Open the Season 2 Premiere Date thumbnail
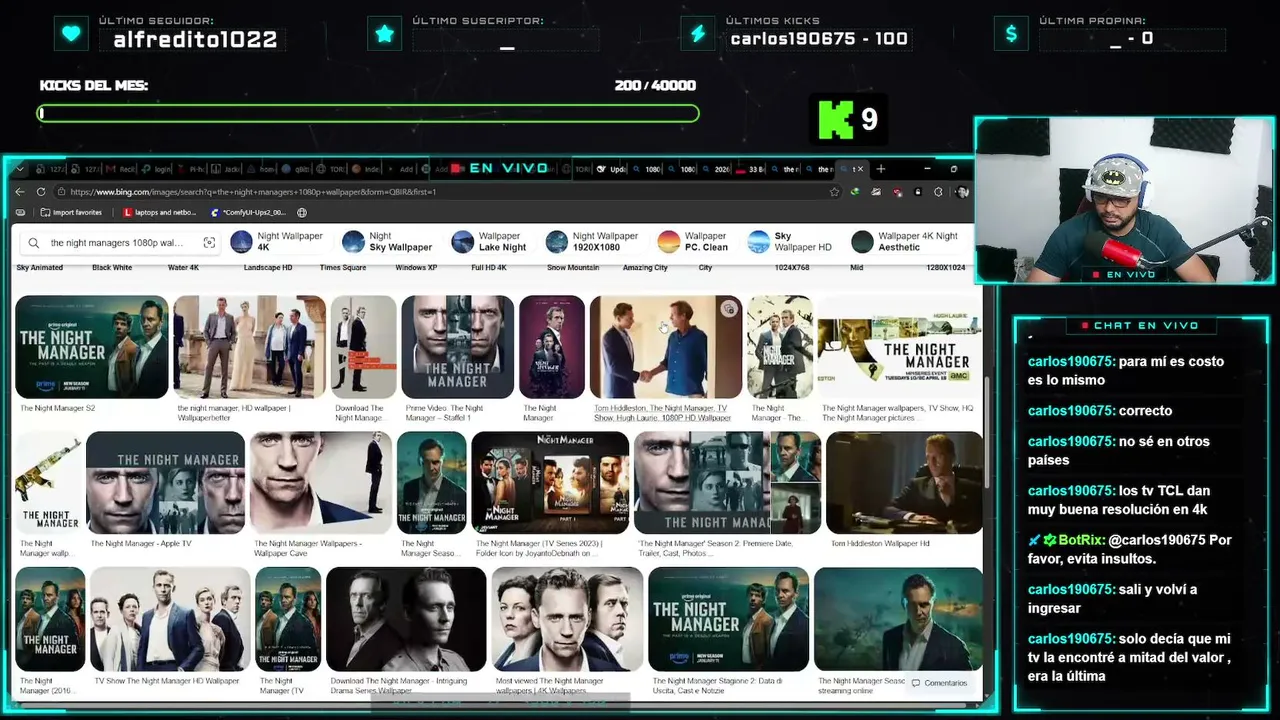Image resolution: width=1280 pixels, height=720 pixels. 728,483
